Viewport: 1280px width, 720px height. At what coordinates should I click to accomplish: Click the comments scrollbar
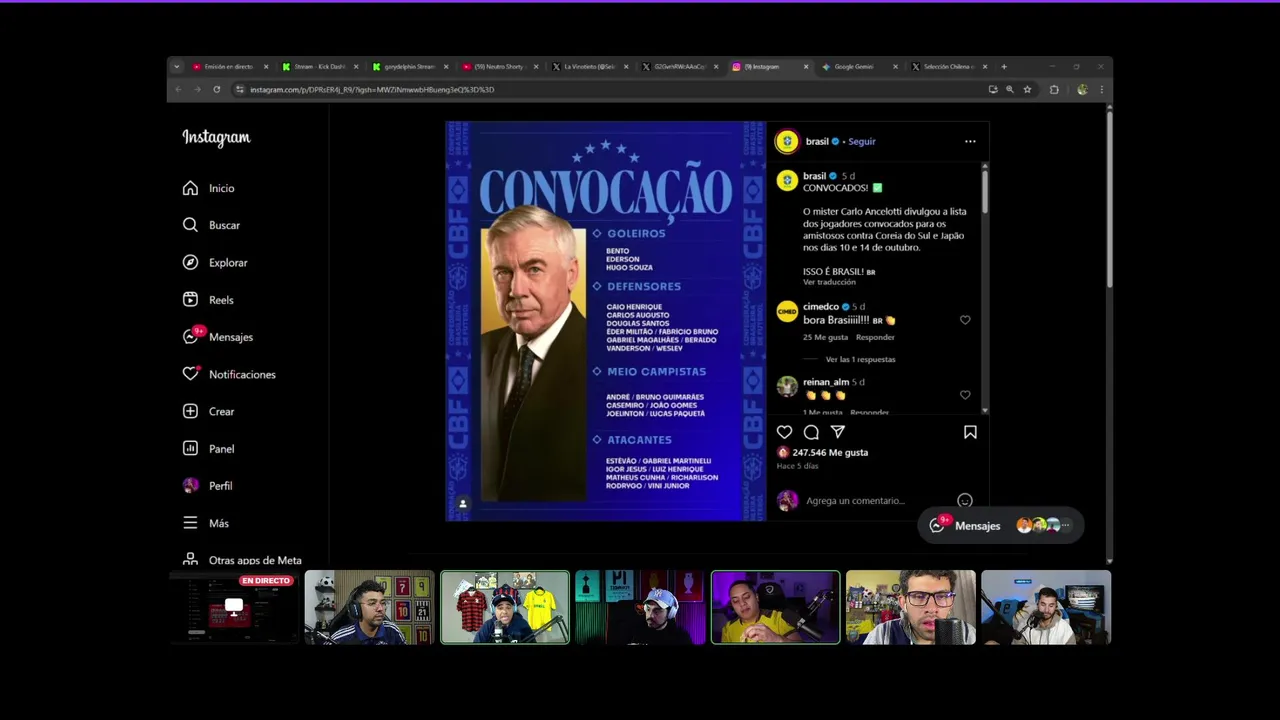(985, 190)
